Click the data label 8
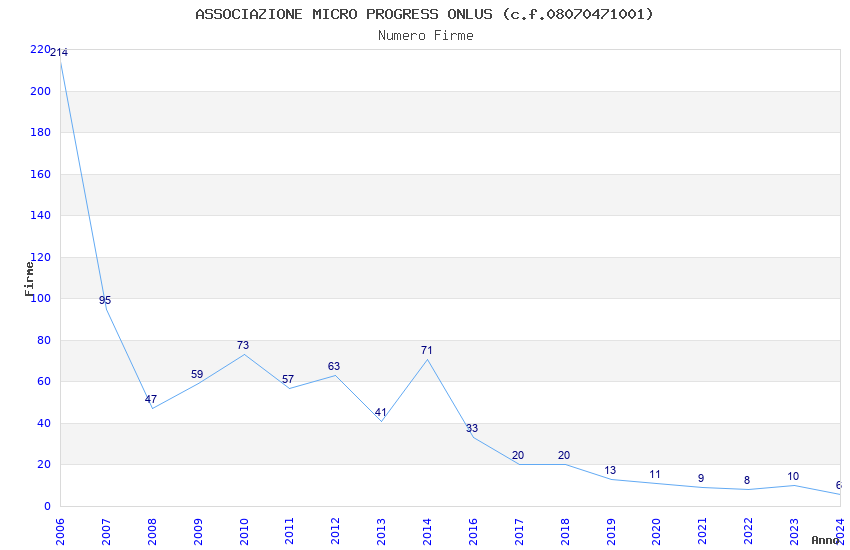Screen dimensions: 850x550 747,481
